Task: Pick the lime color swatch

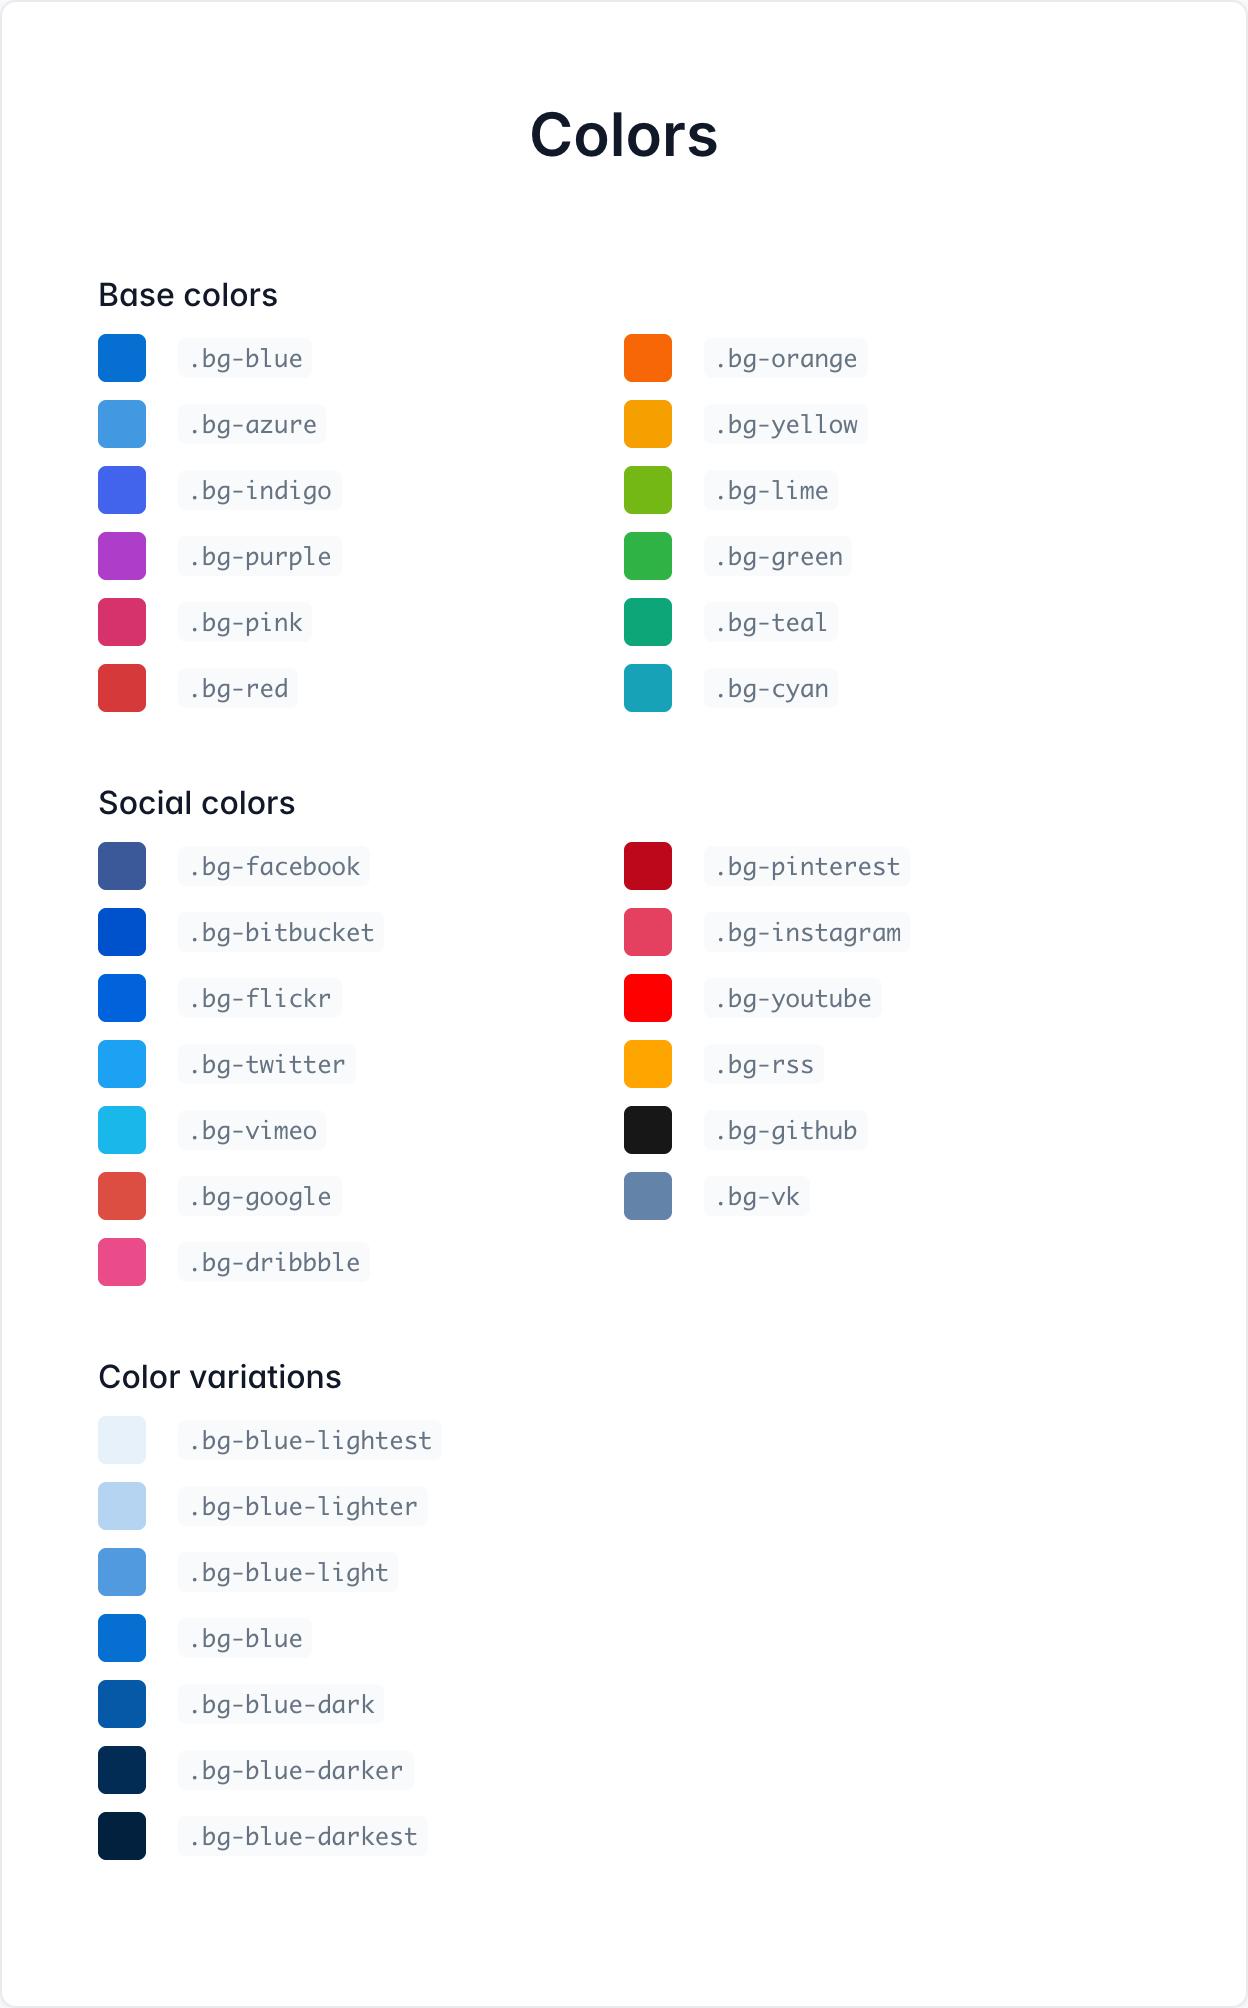Action: tap(648, 490)
